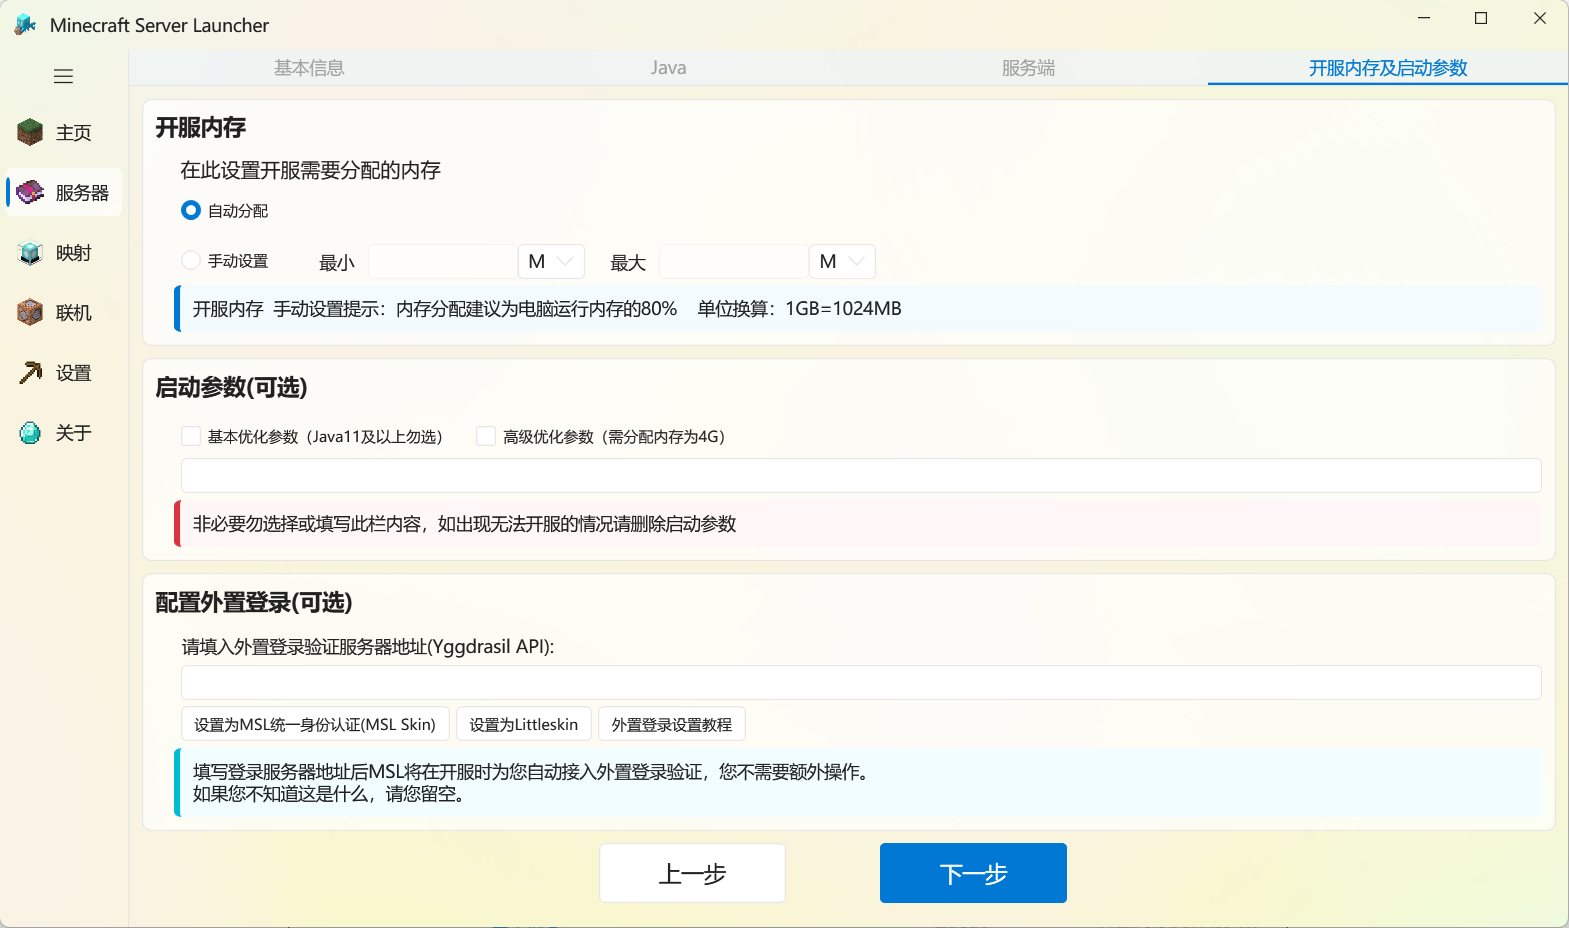Click the Yggdrasil API address input field
Viewport: 1569px width, 928px height.
pyautogui.click(x=860, y=682)
